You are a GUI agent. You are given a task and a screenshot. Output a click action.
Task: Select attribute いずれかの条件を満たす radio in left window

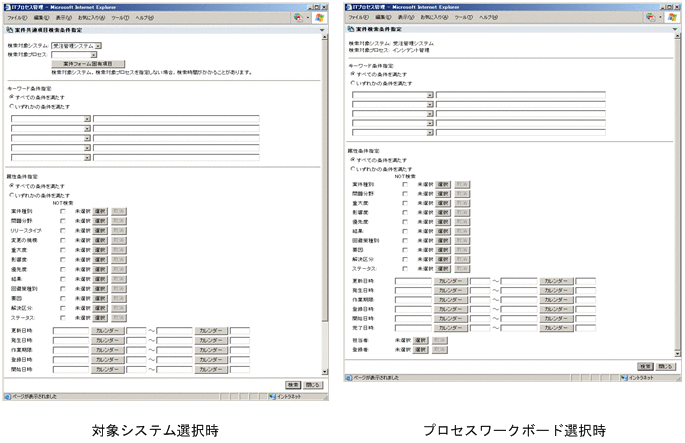click(x=12, y=195)
